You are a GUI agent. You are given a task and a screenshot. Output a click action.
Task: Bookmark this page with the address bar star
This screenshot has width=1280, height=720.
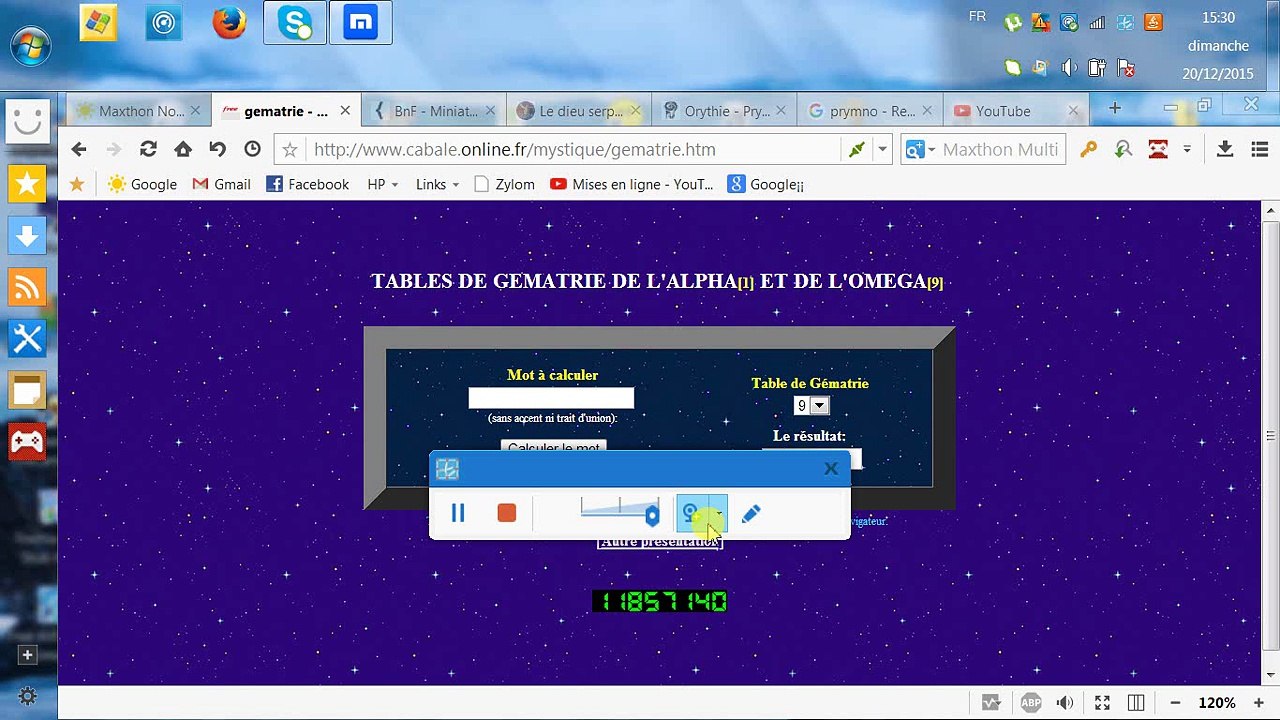pos(290,150)
